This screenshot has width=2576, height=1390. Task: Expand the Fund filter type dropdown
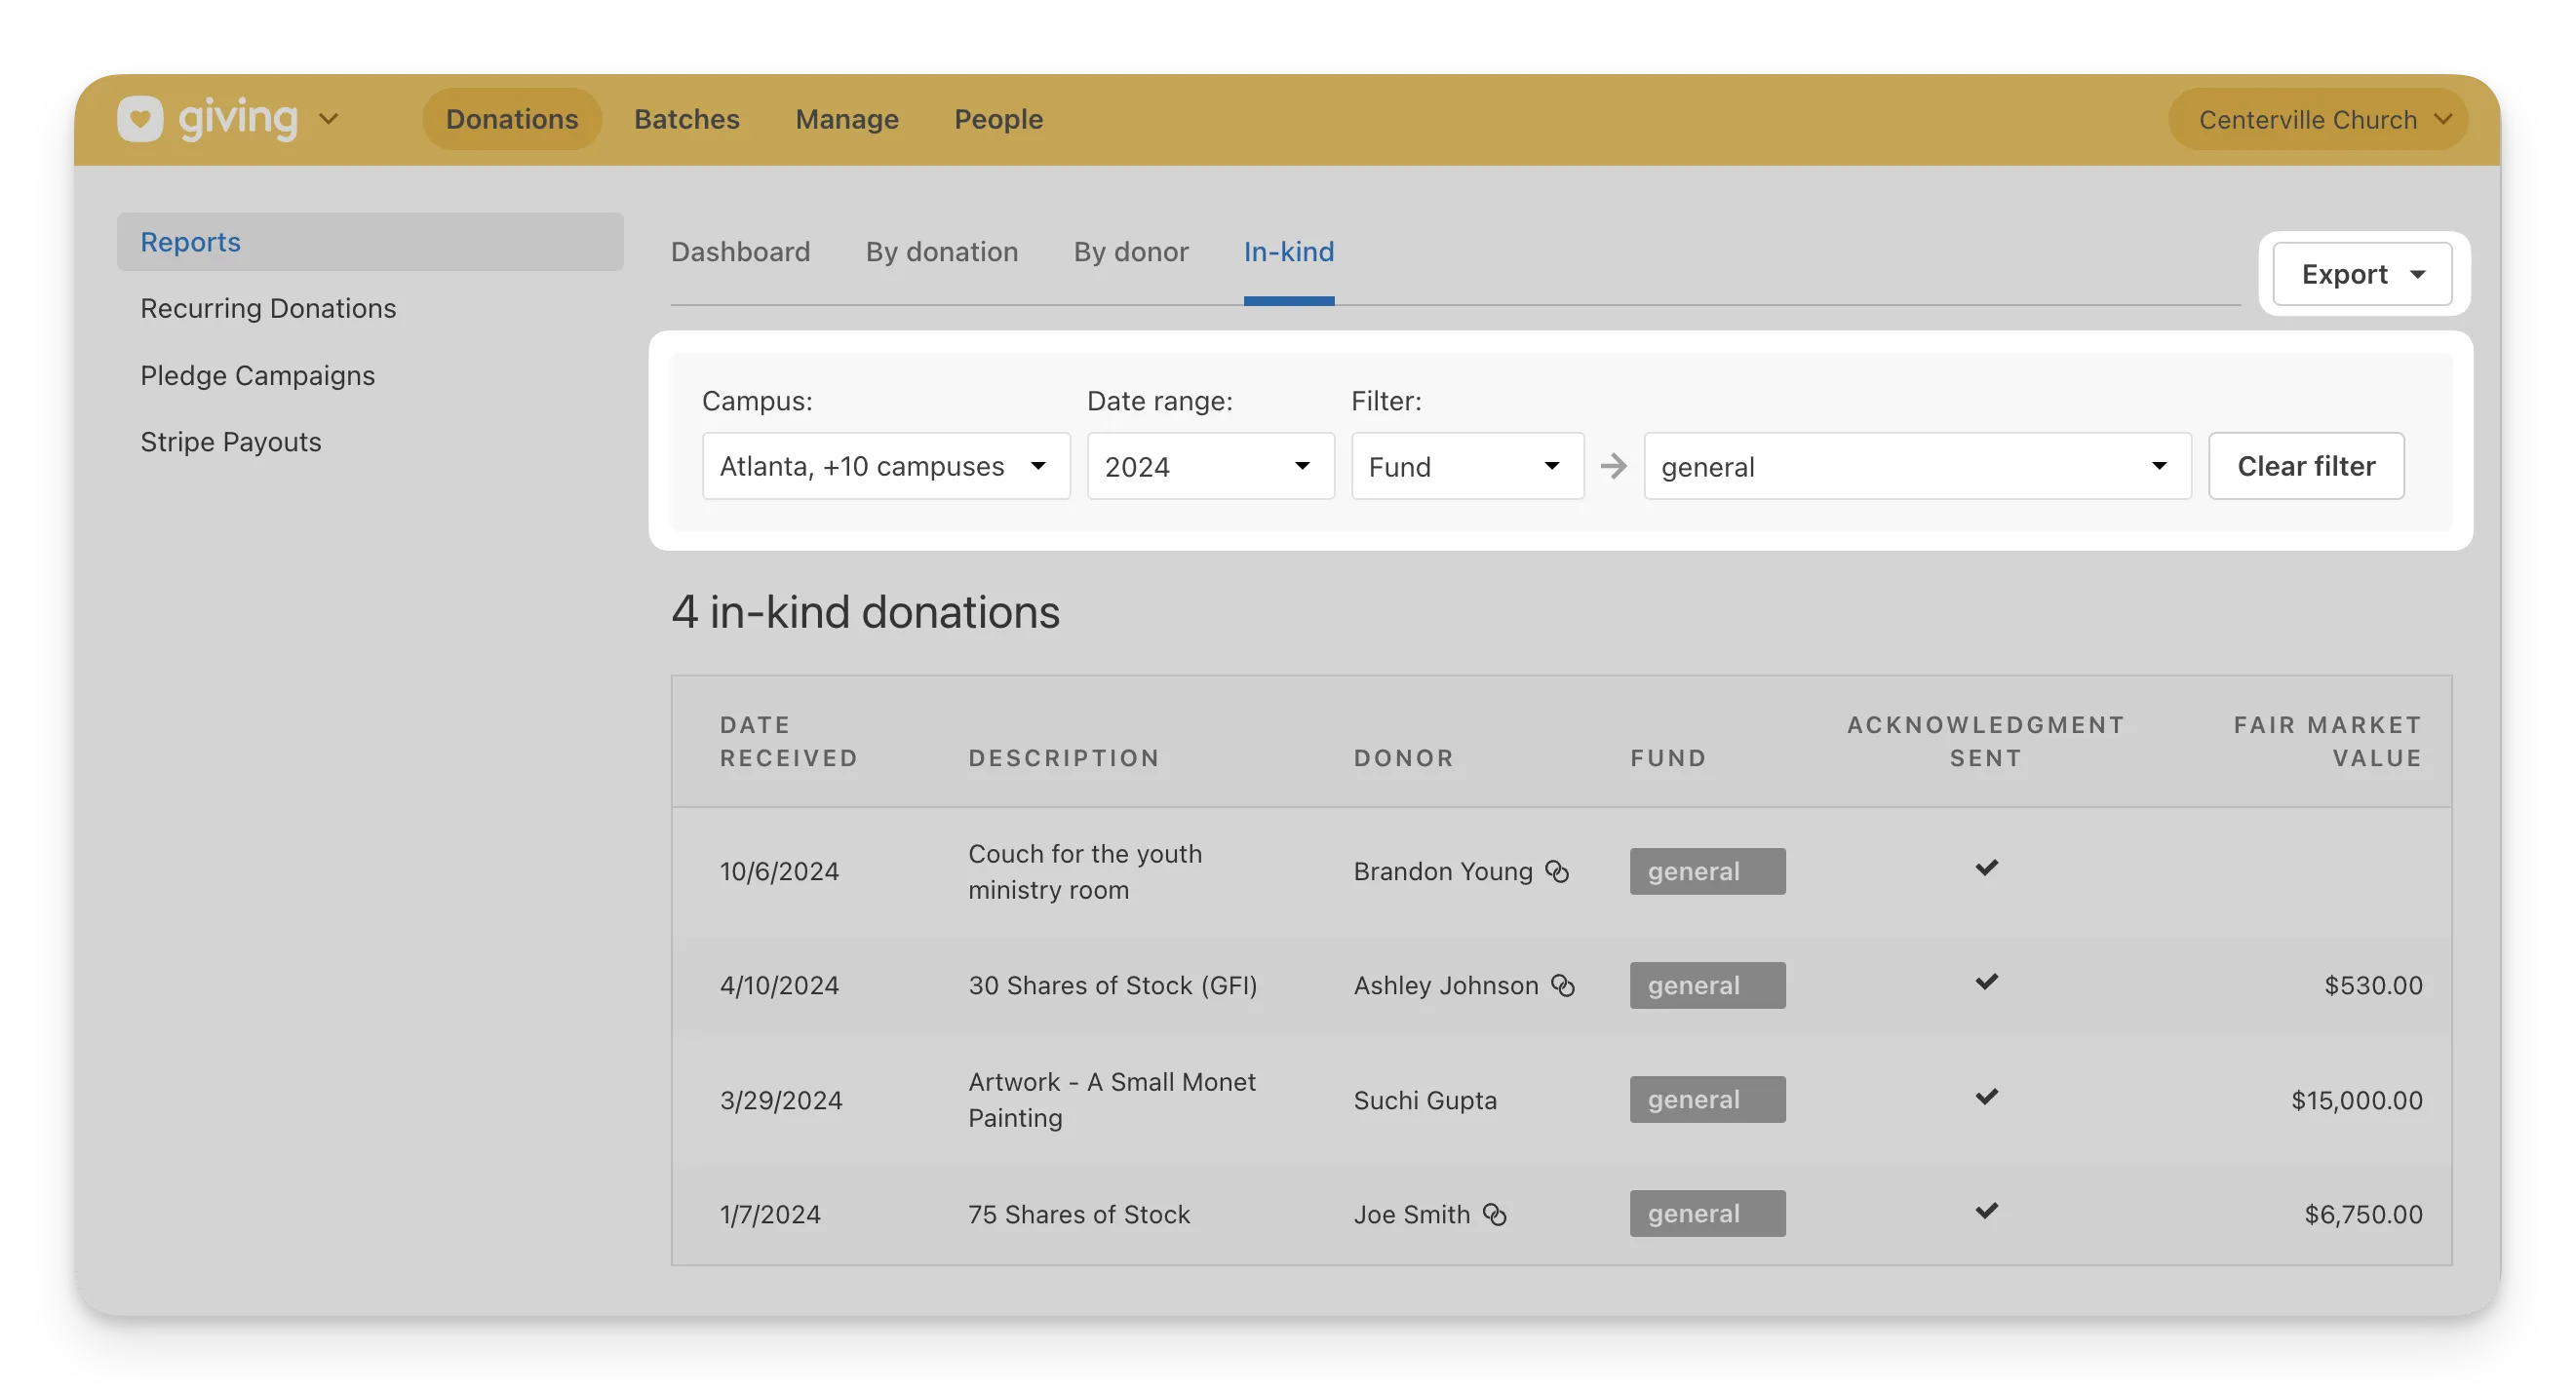pos(1467,466)
